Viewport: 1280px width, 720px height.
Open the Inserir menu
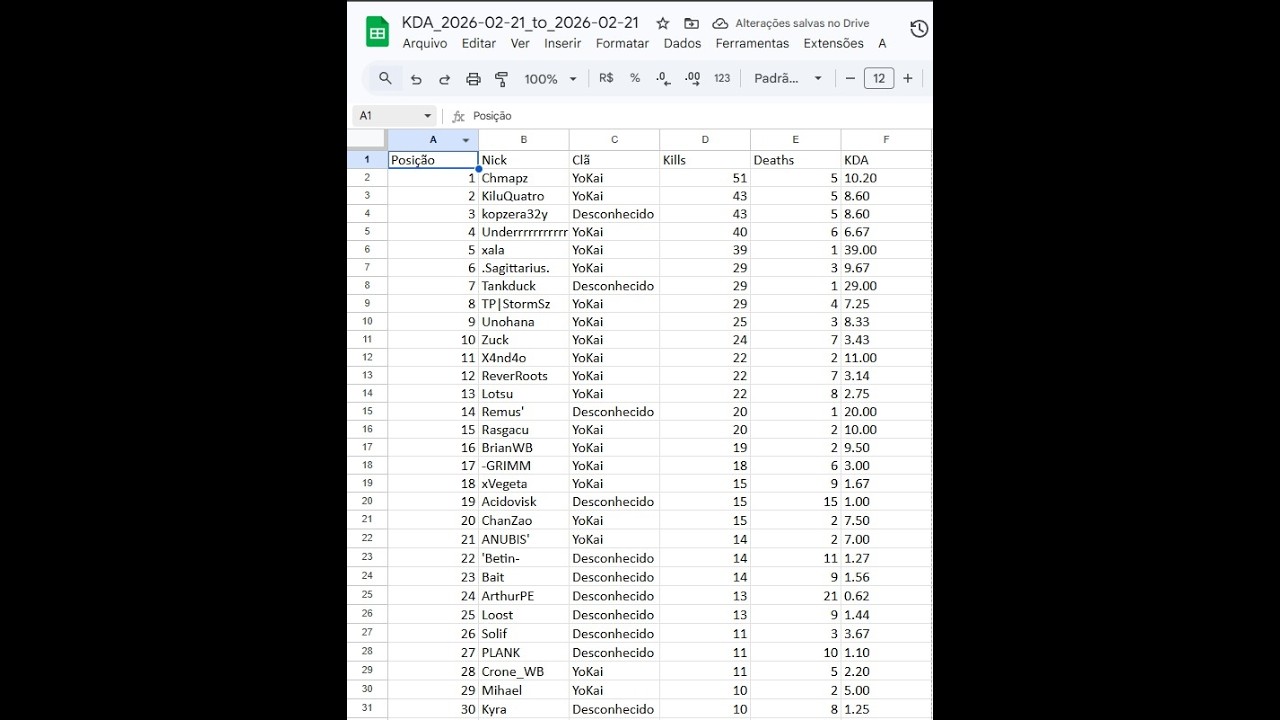(x=563, y=44)
